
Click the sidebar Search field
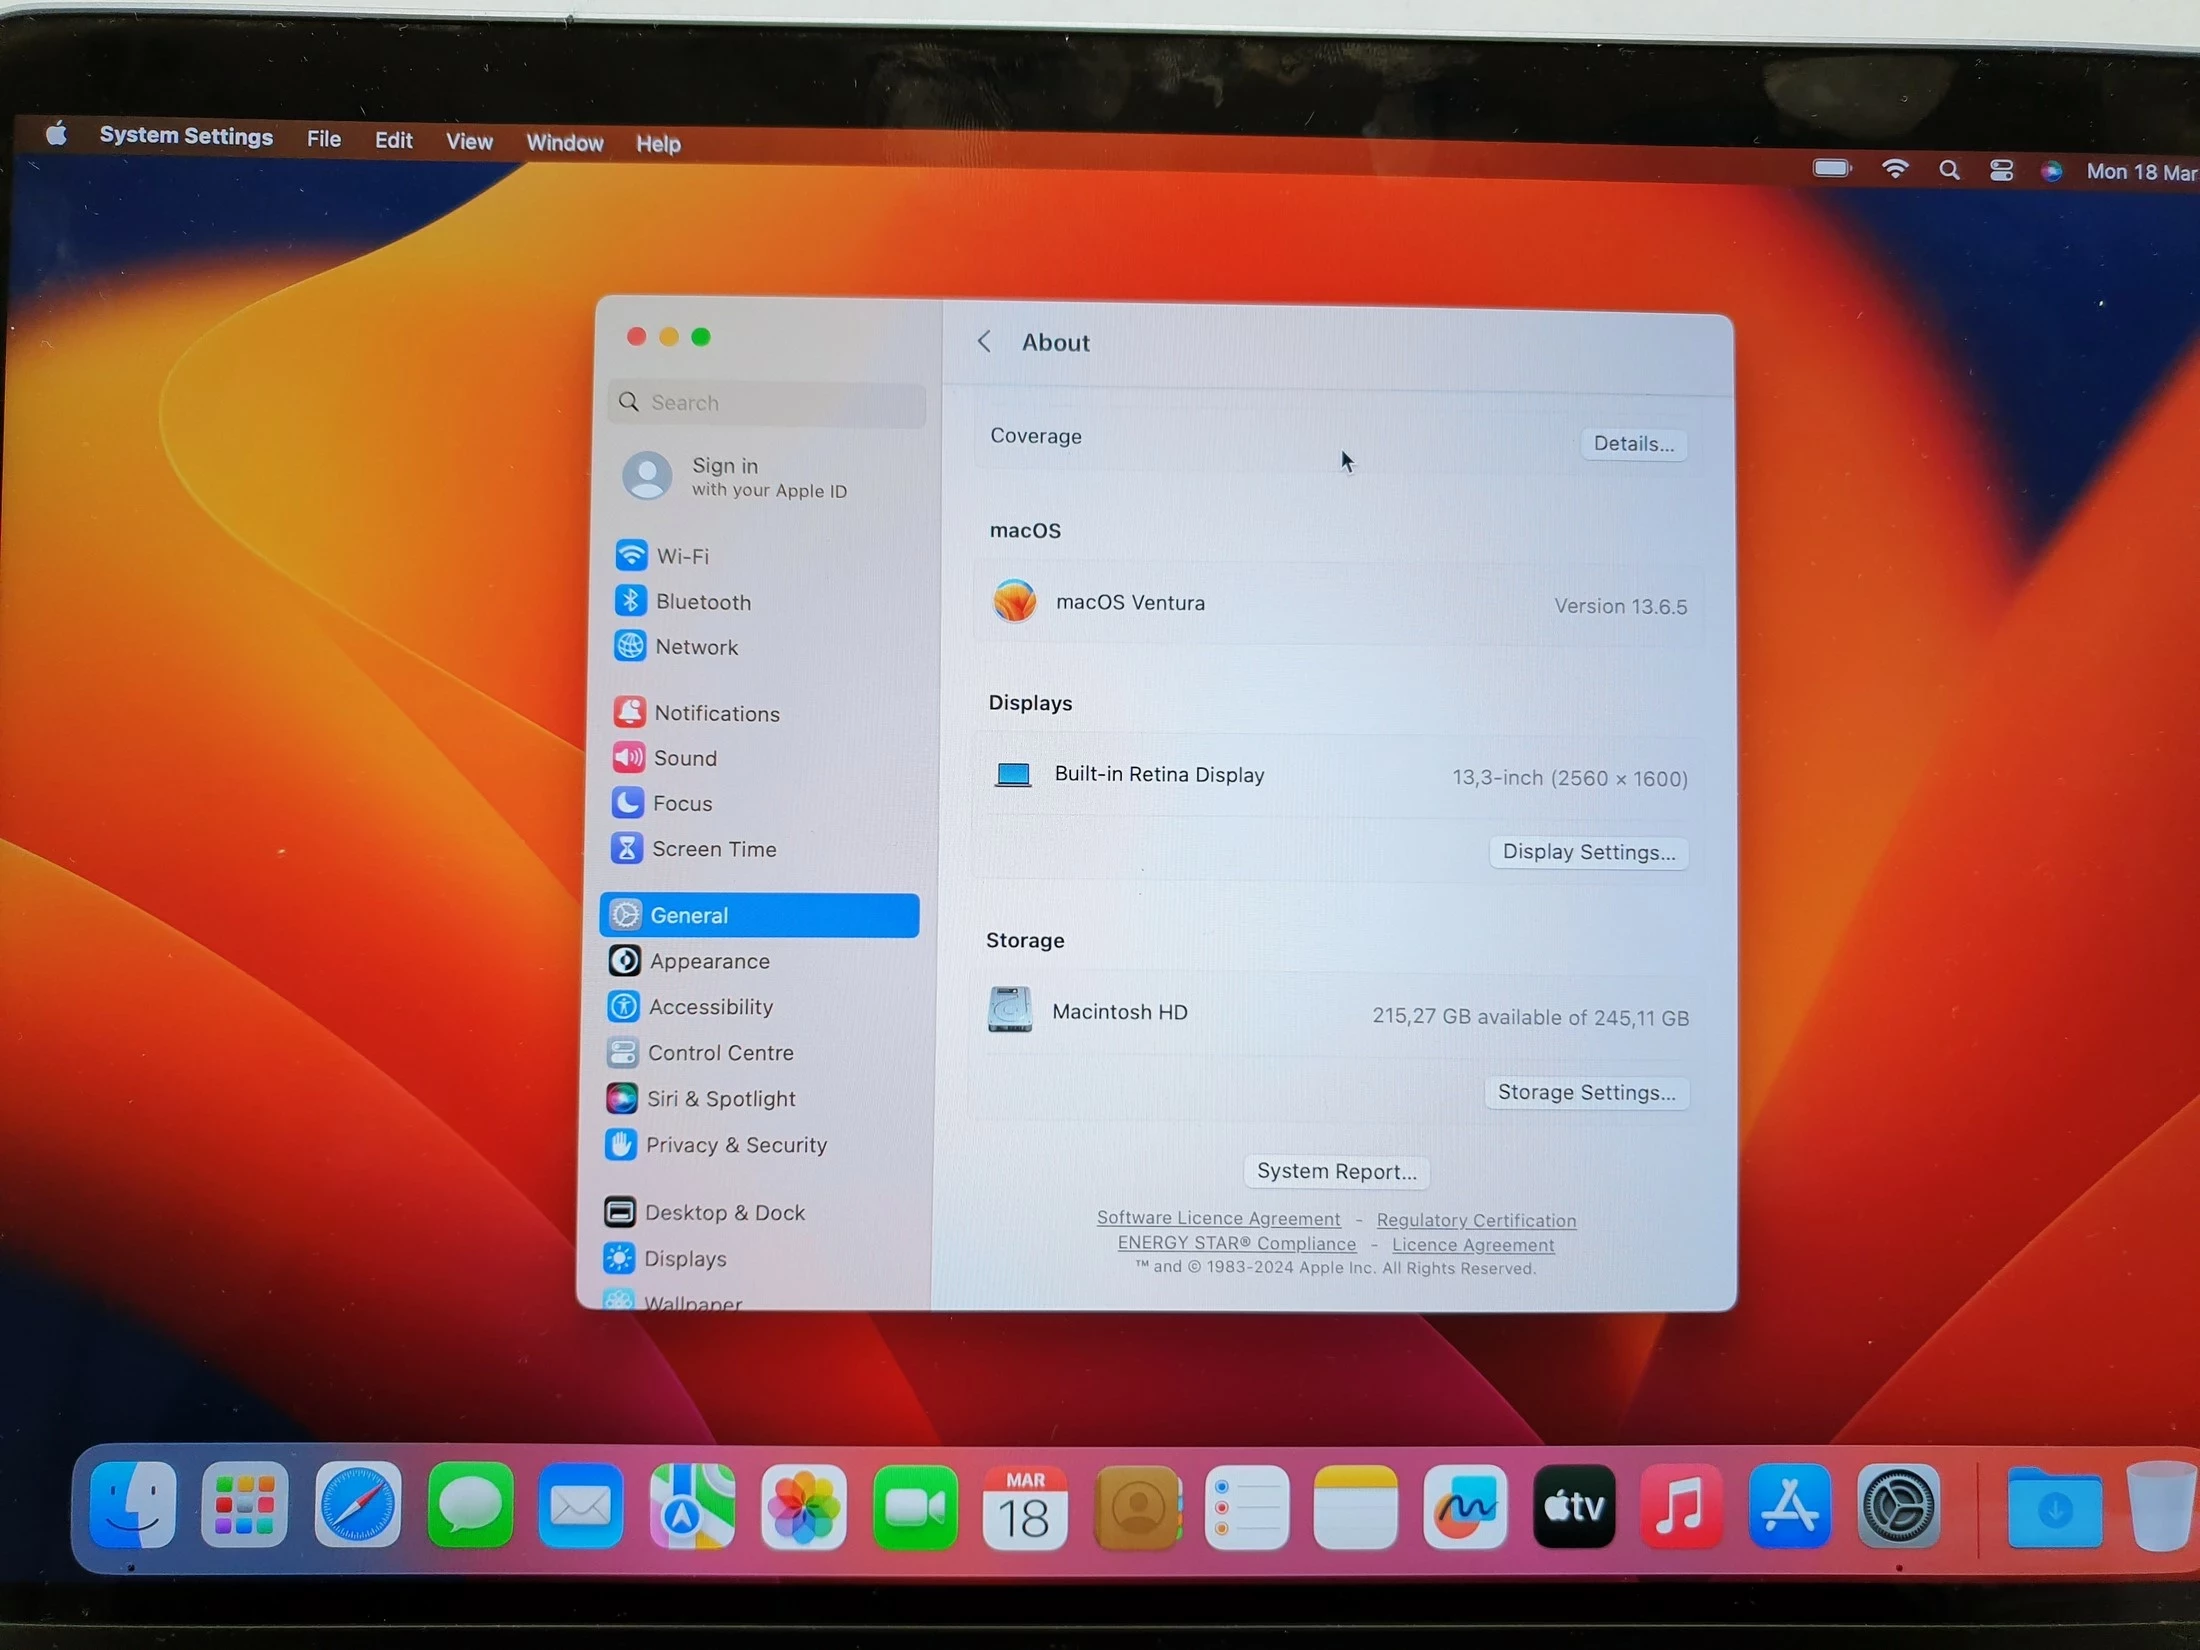coord(767,402)
